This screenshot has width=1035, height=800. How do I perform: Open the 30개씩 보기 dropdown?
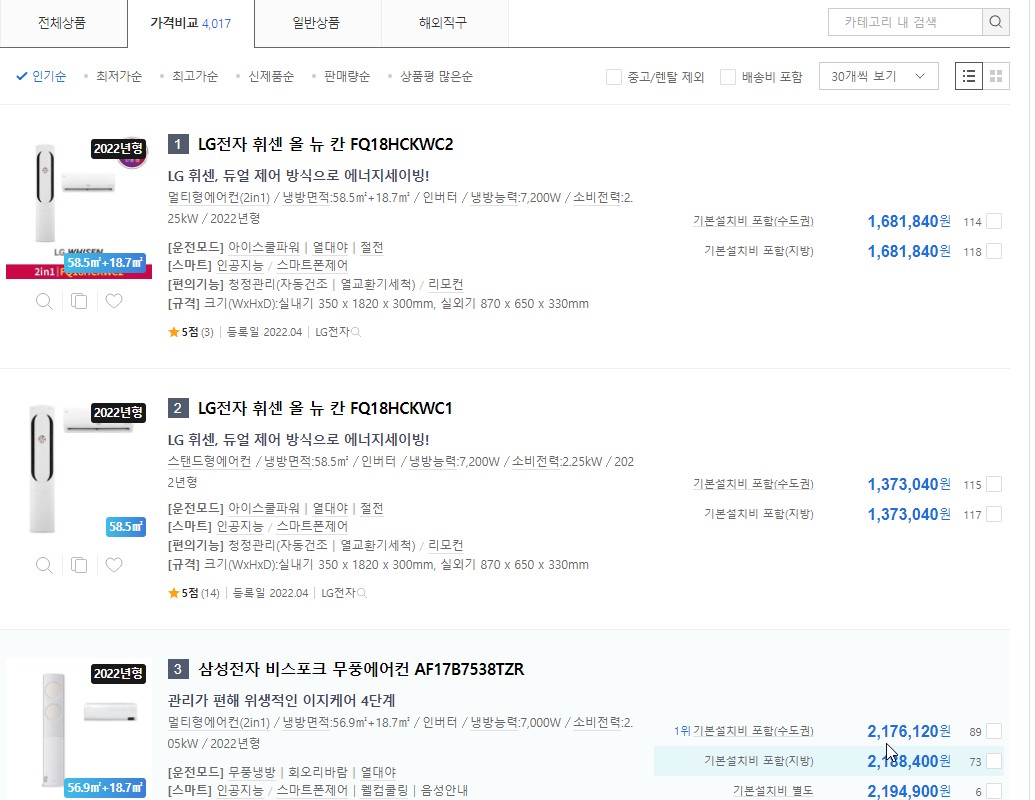(879, 77)
